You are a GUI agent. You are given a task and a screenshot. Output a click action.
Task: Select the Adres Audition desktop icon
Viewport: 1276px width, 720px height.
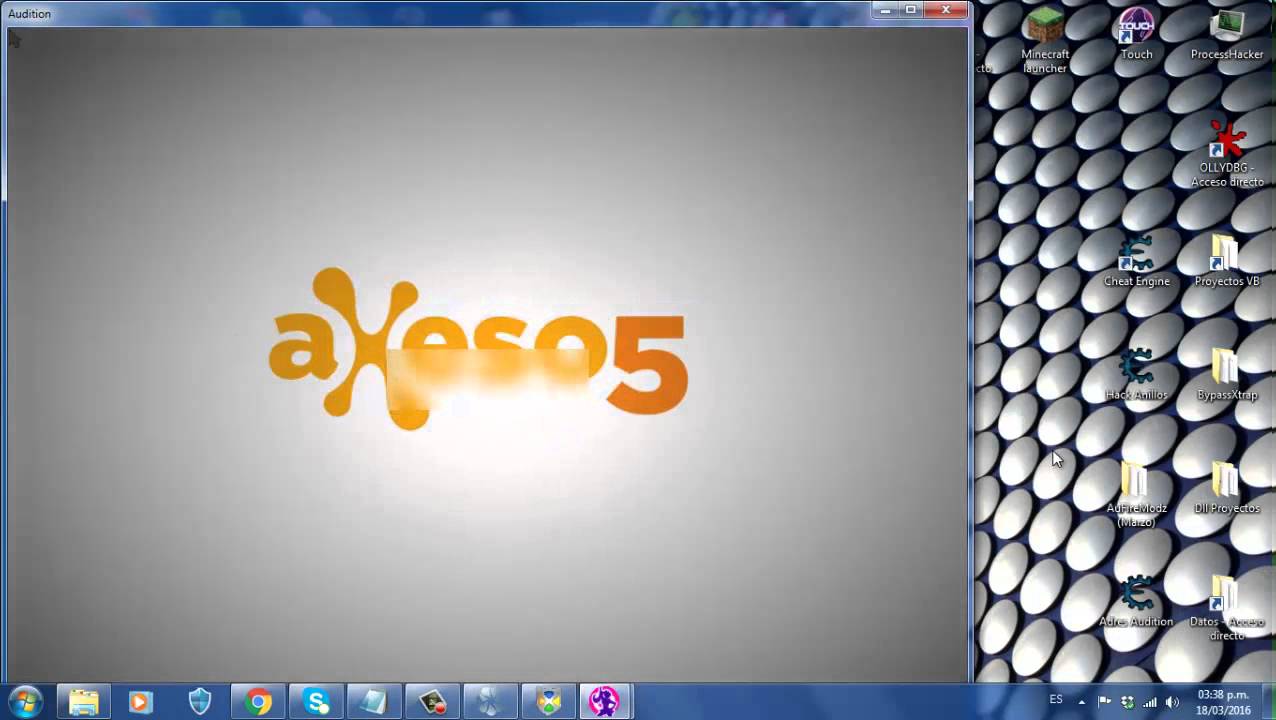(x=1136, y=602)
